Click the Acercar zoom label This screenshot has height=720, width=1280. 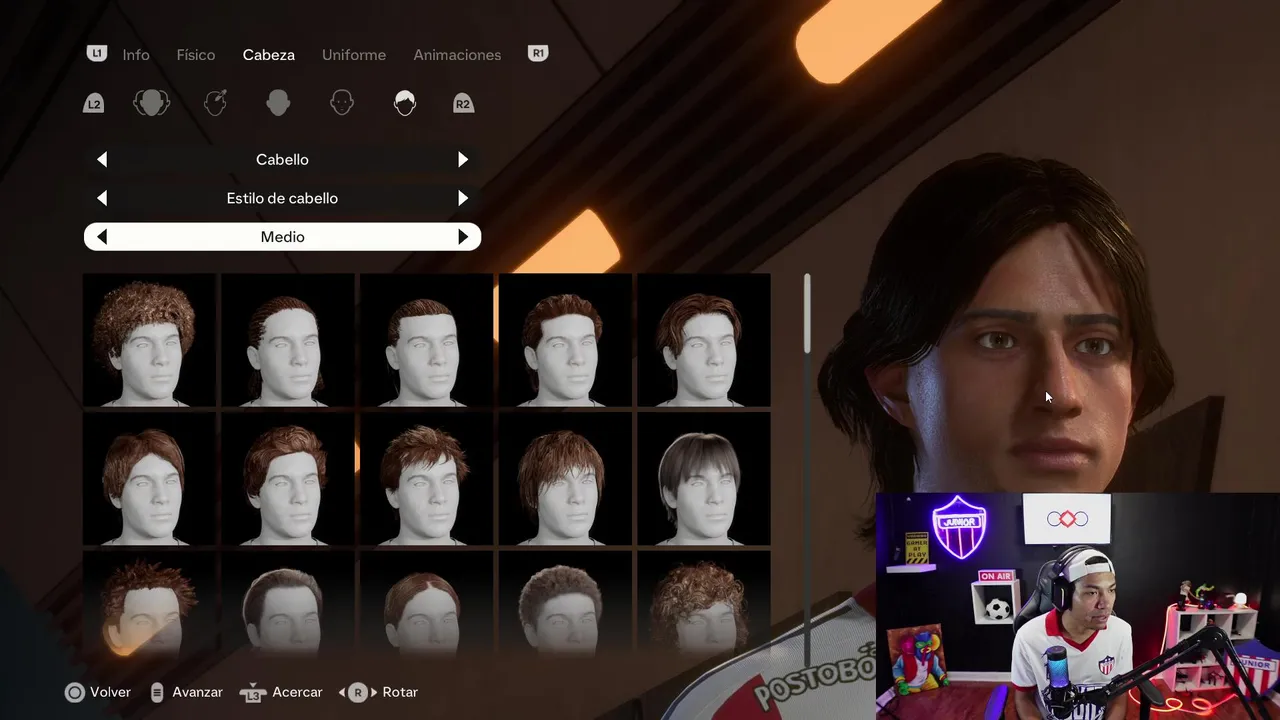[x=297, y=692]
